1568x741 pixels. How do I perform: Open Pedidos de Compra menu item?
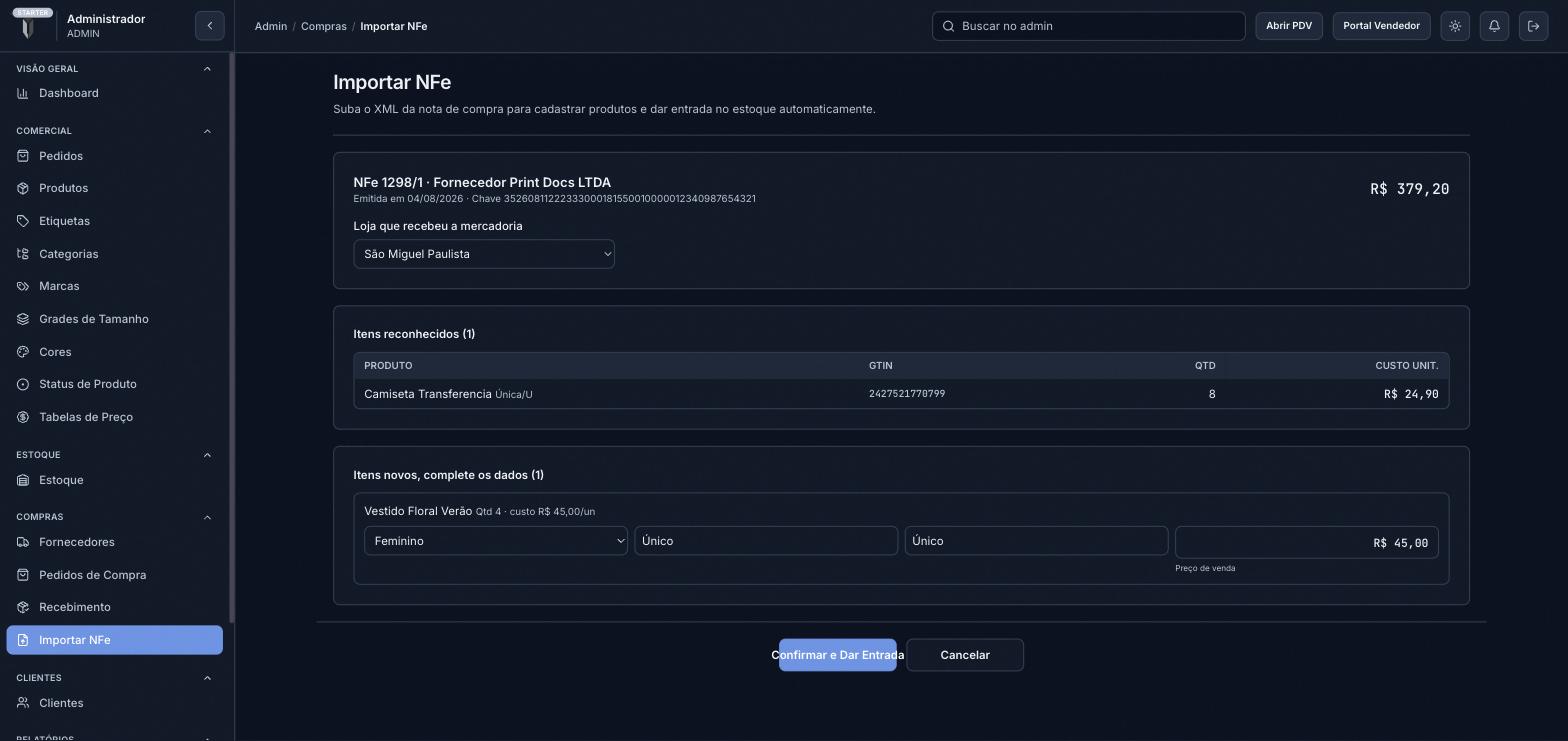click(x=115, y=575)
